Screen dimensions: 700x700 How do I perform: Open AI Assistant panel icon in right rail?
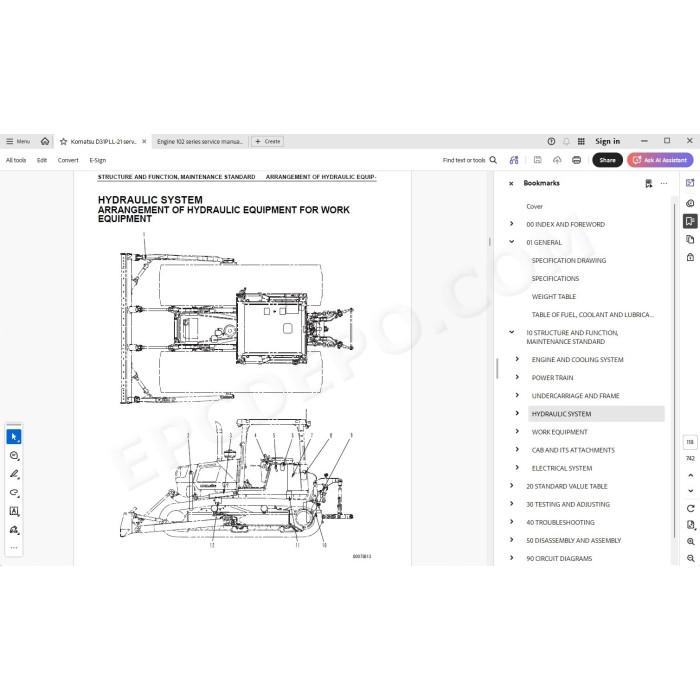coord(690,183)
